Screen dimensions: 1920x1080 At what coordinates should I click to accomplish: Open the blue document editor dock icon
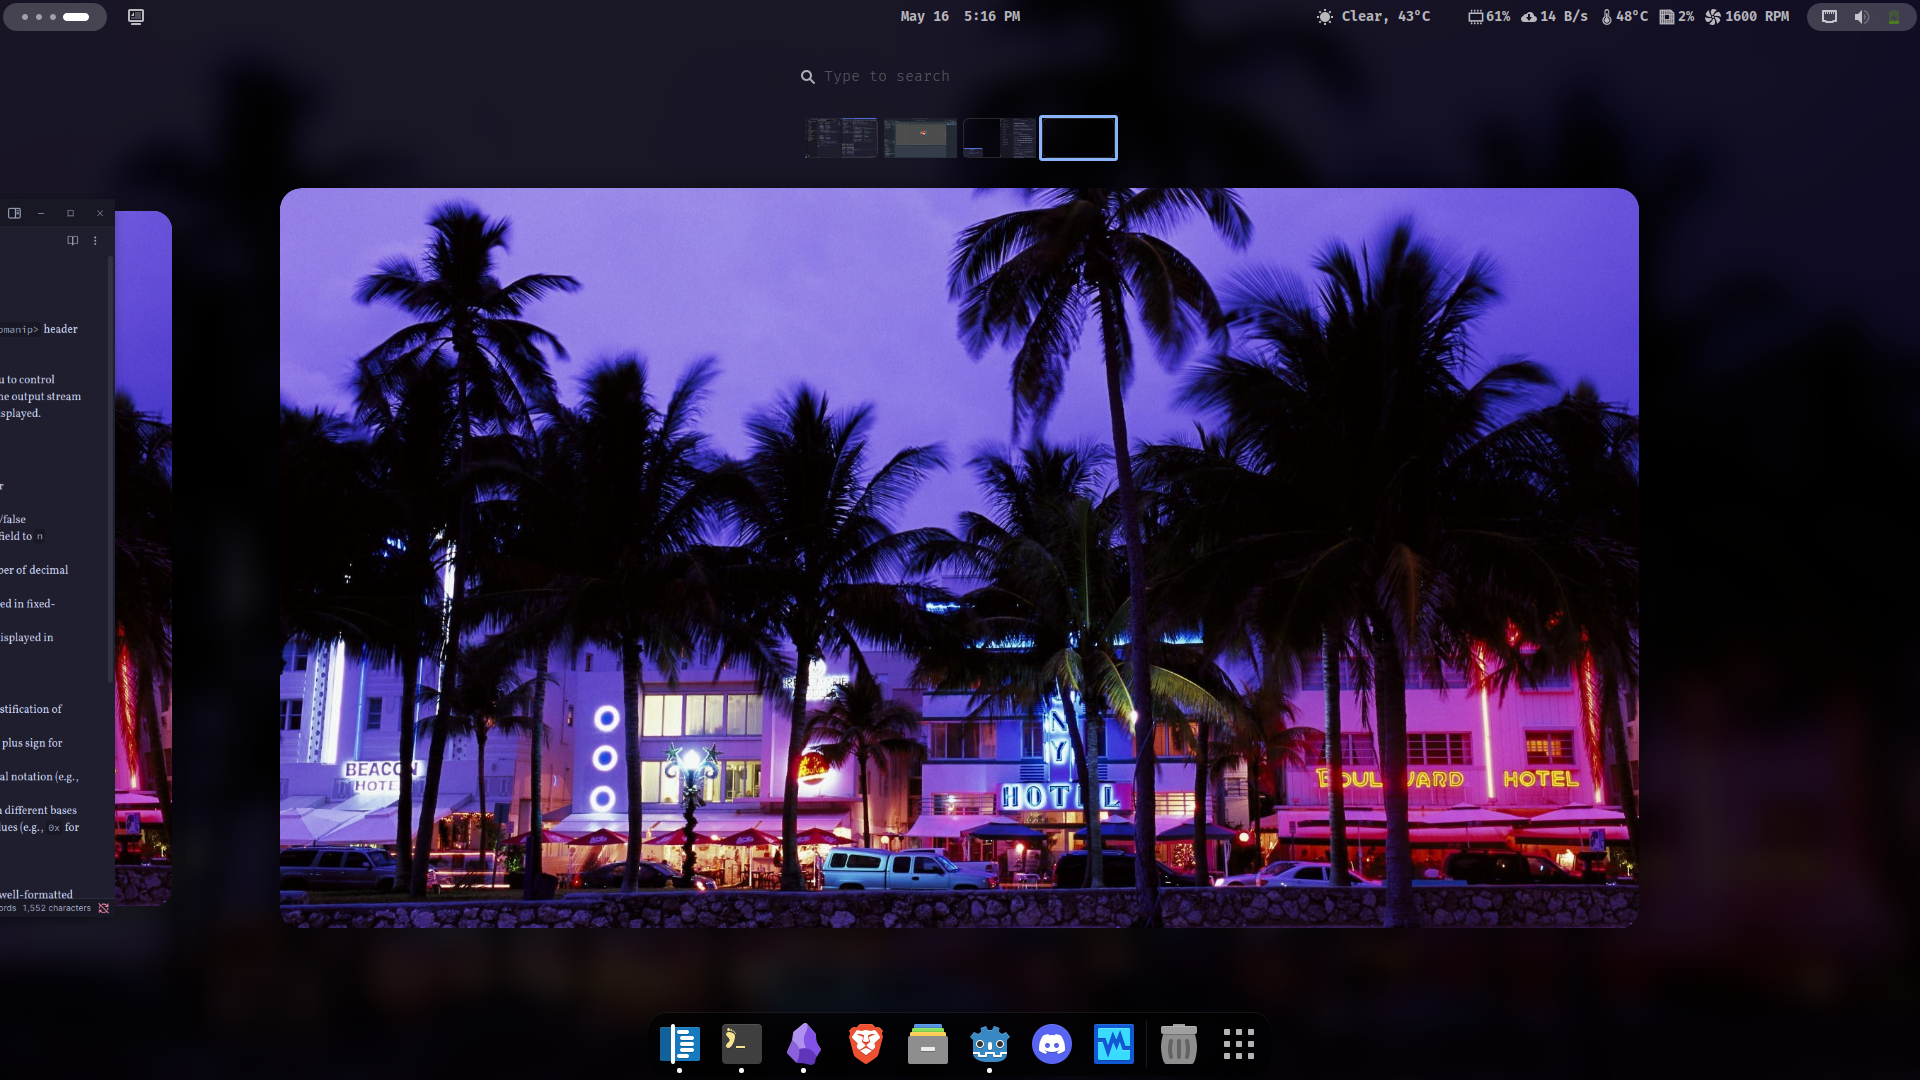tap(679, 1044)
